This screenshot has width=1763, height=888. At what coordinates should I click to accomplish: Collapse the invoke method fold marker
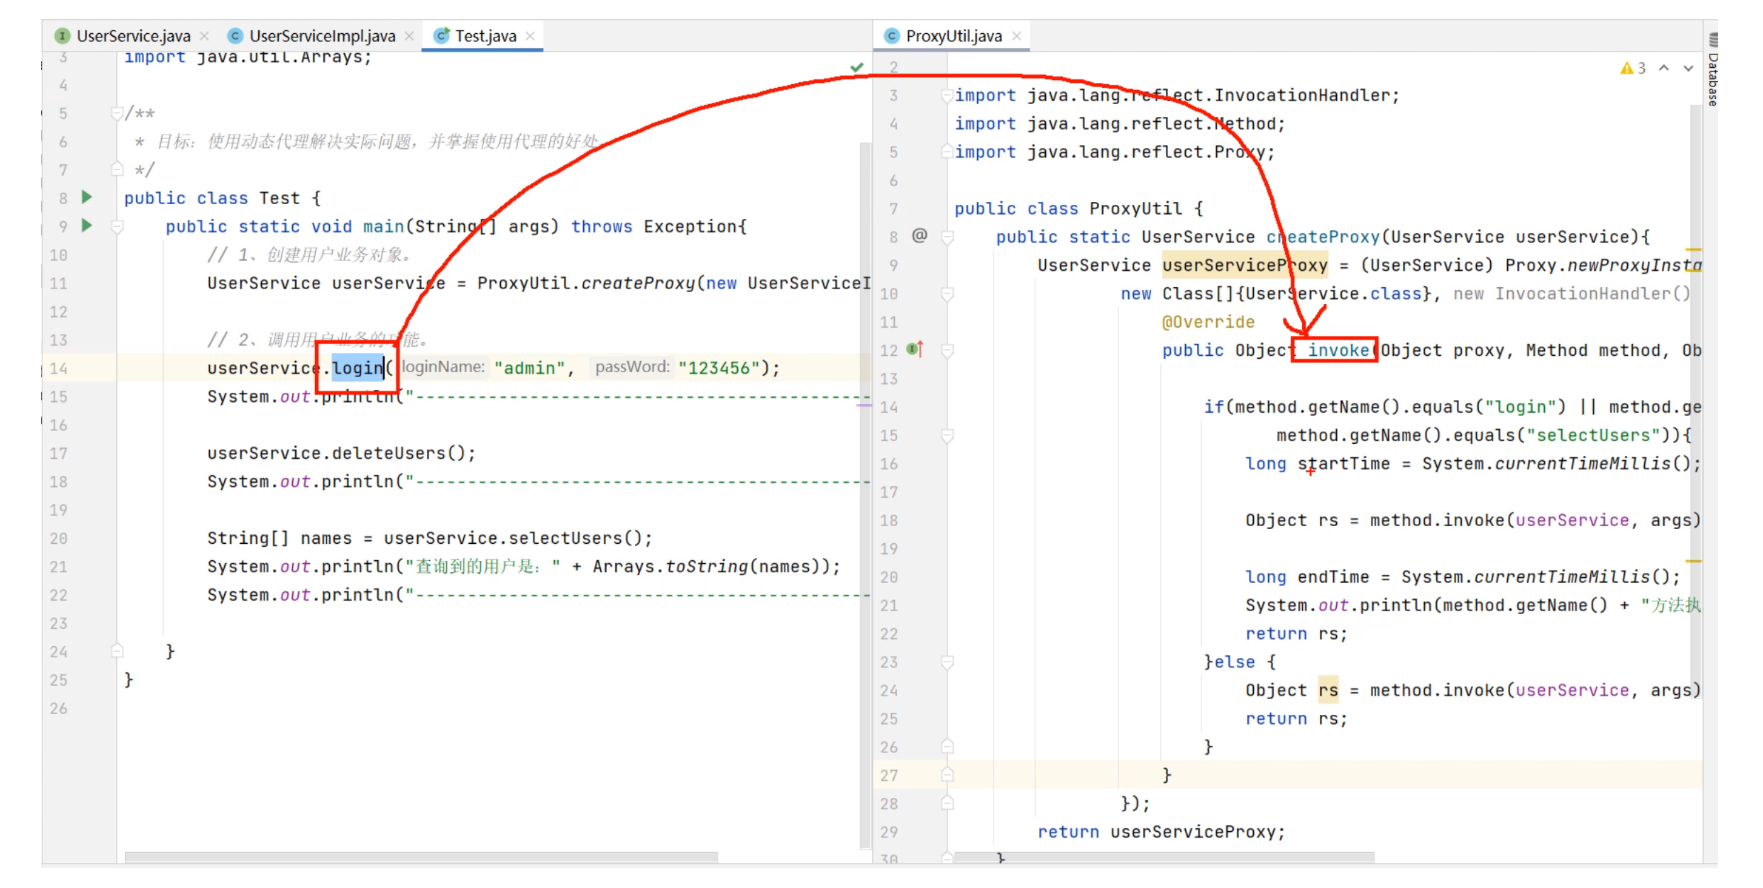tap(947, 350)
